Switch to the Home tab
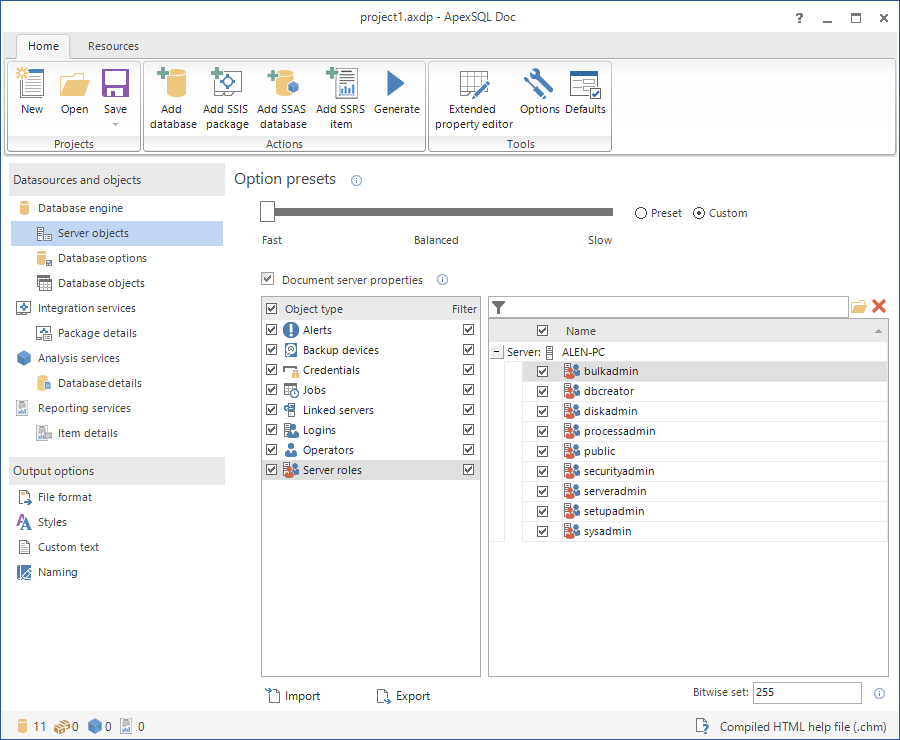The image size is (900, 740). [43, 46]
